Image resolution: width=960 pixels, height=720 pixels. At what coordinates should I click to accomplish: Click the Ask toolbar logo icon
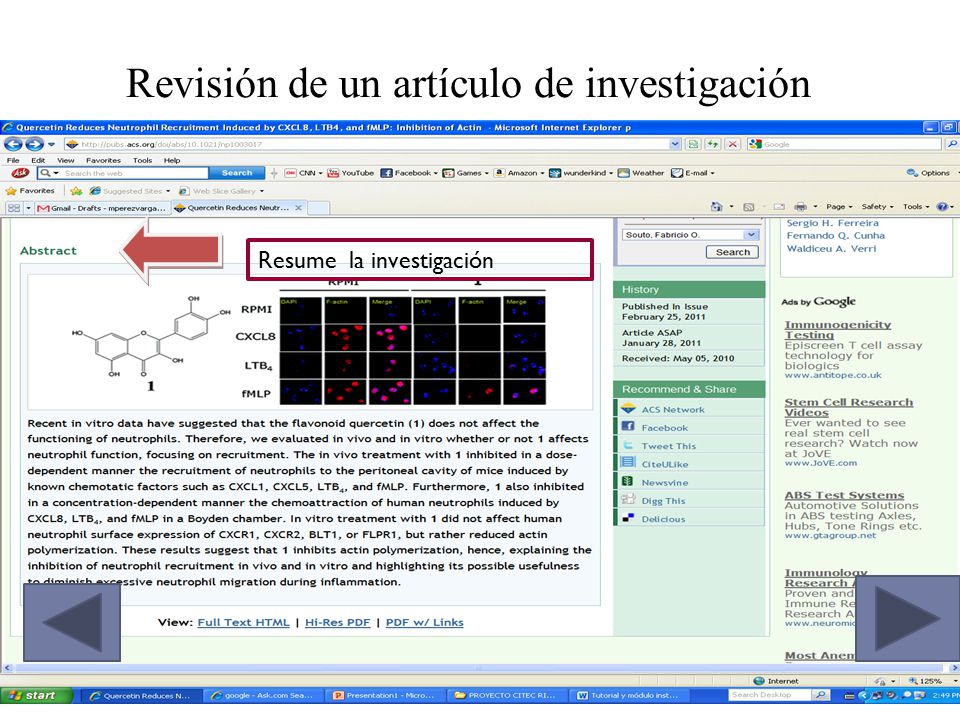click(x=20, y=173)
